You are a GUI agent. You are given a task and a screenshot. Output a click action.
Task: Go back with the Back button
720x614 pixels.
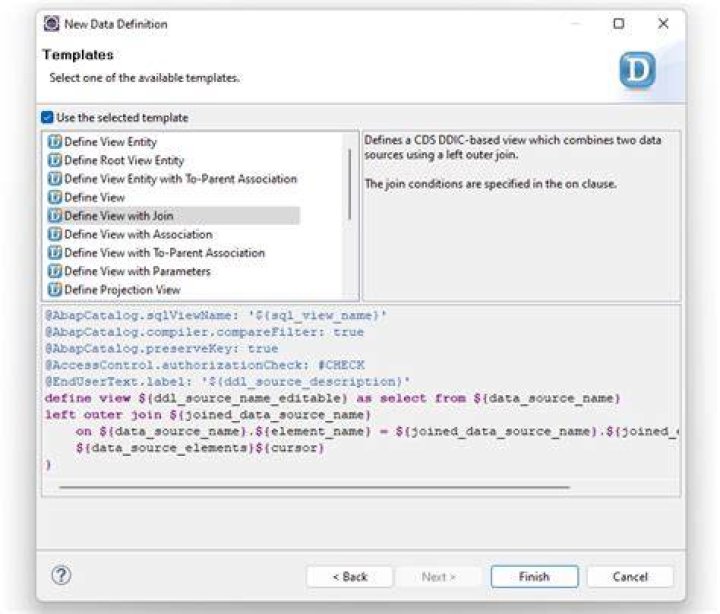[349, 576]
